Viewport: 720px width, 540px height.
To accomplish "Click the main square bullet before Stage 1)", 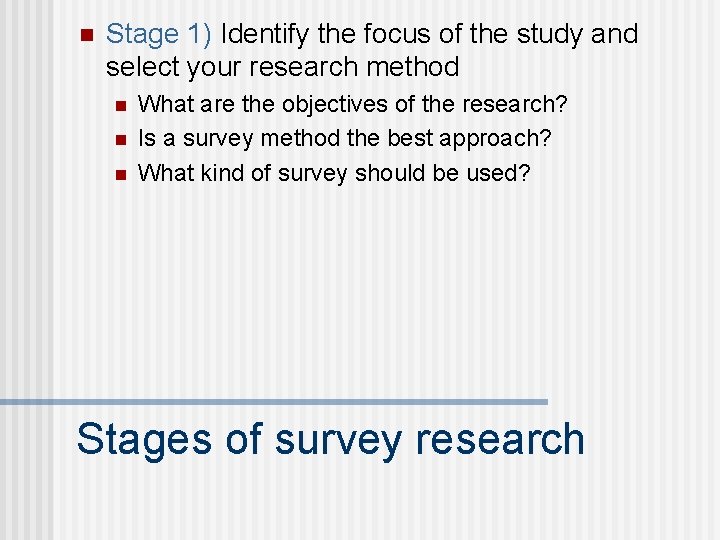I will [84, 36].
